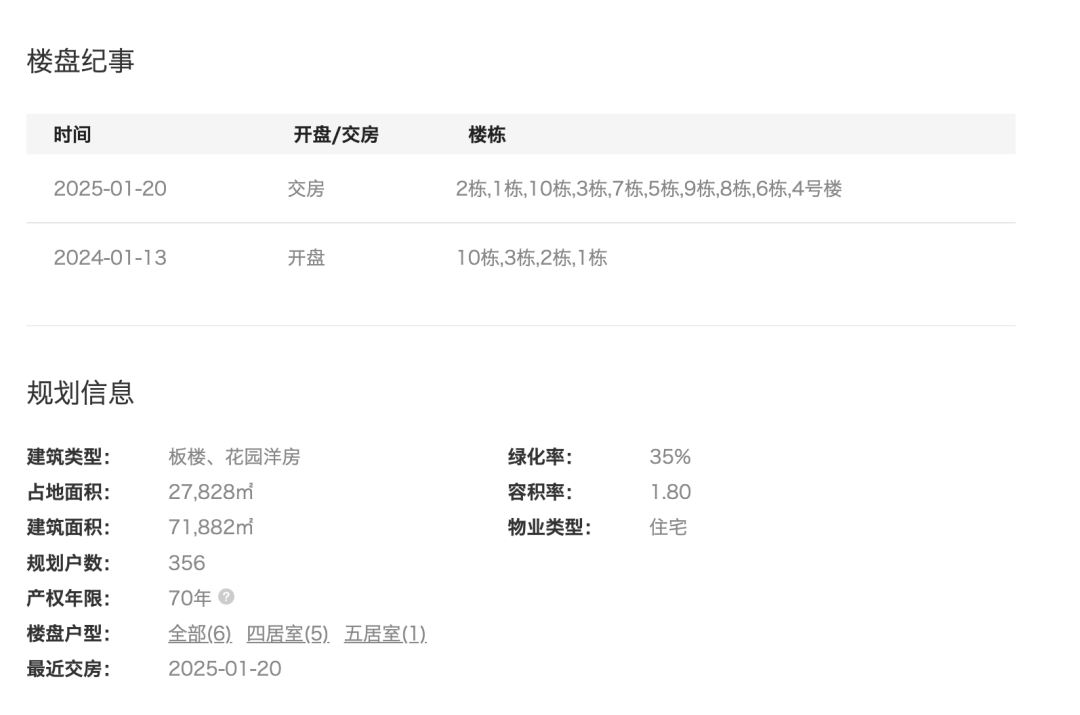
Task: Click the 板楼、花园洋房 building type value
Action: tap(234, 458)
